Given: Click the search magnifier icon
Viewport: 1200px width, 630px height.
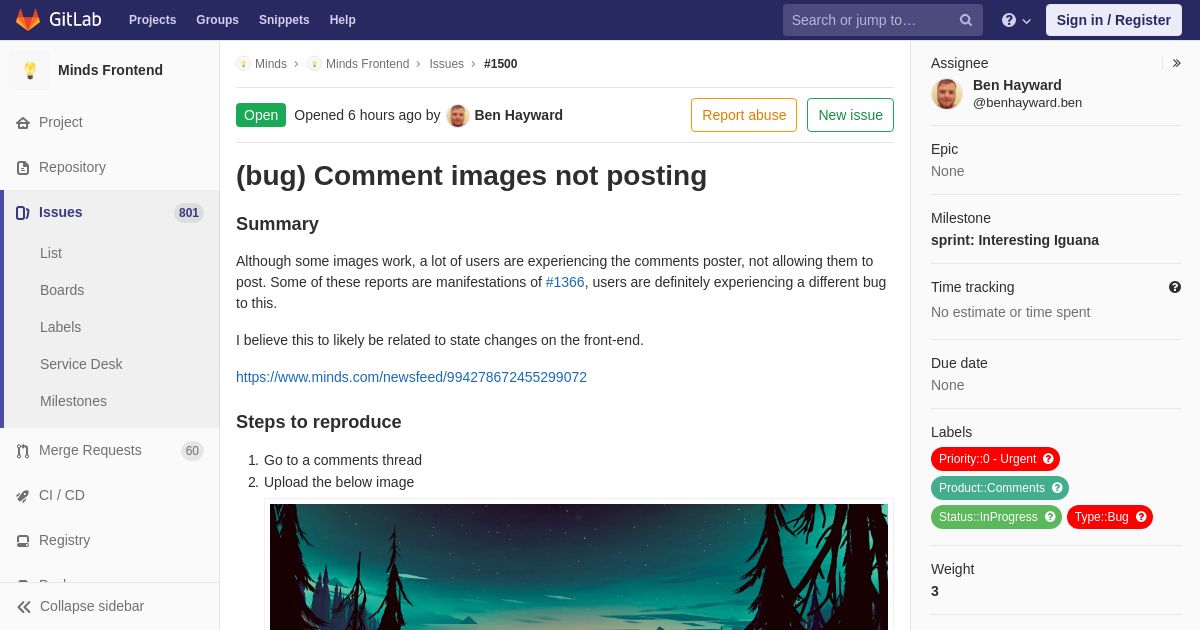Looking at the screenshot, I should (966, 20).
